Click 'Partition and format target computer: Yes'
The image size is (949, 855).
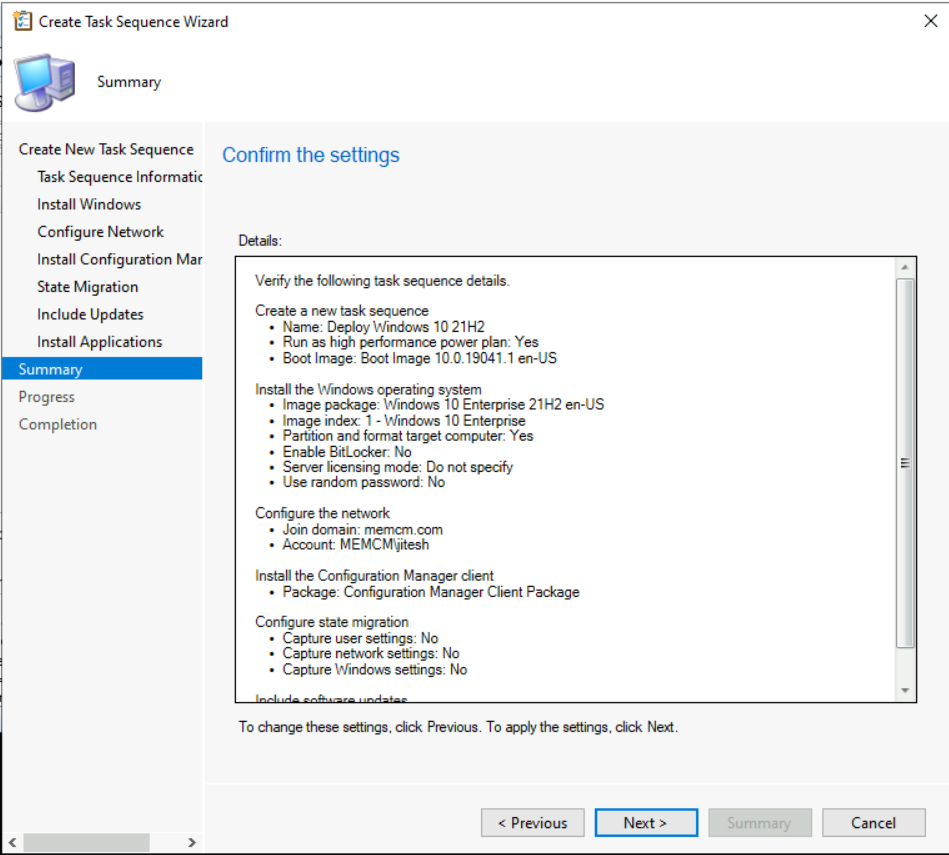[407, 436]
